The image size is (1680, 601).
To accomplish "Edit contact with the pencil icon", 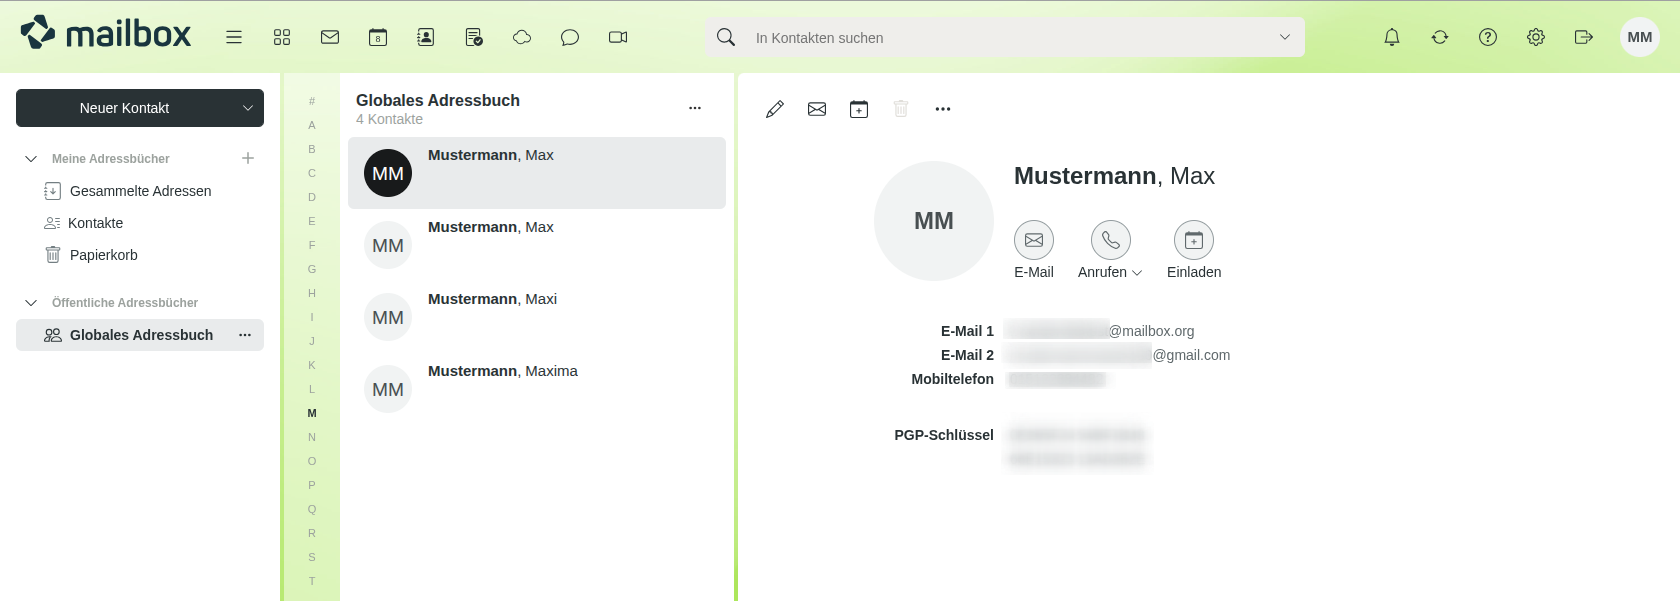I will click(775, 109).
